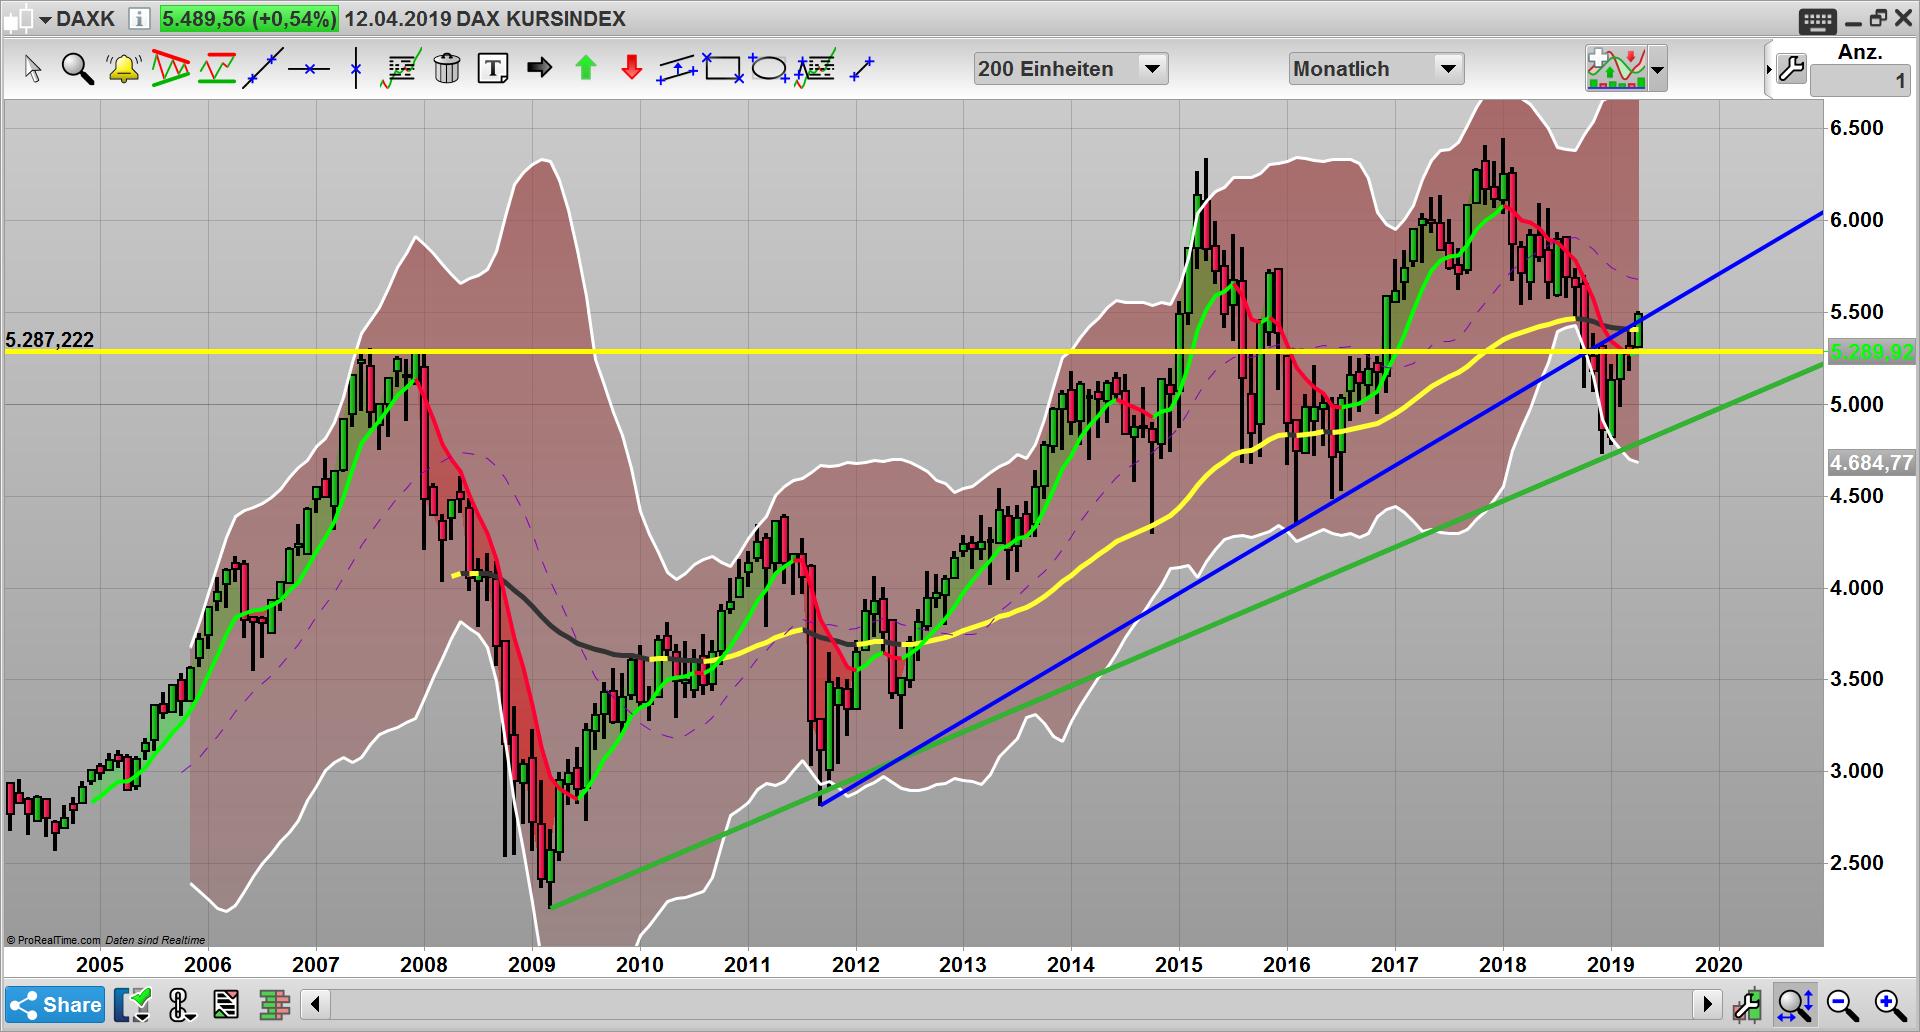Insert a green up arrow marker
Image resolution: width=1920 pixels, height=1032 pixels.
tap(586, 68)
